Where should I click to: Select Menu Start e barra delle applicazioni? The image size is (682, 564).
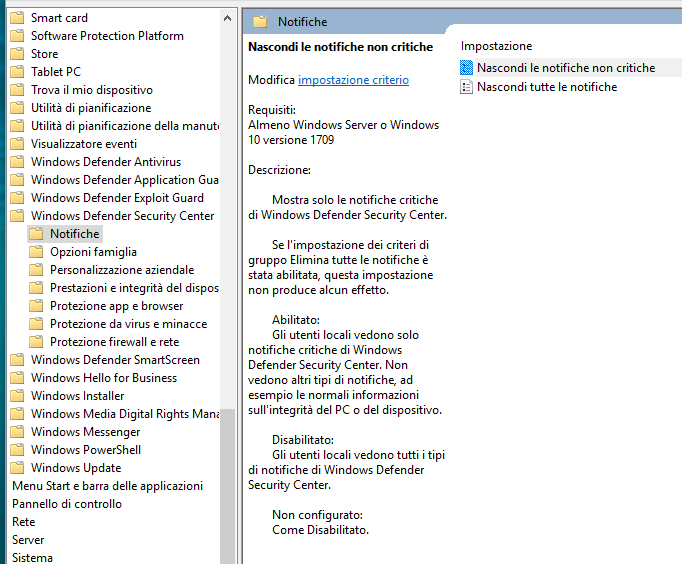107,486
